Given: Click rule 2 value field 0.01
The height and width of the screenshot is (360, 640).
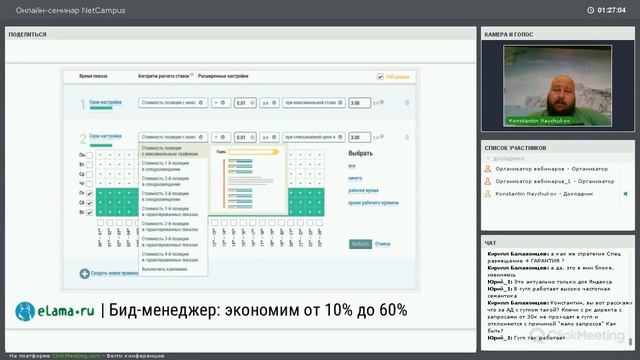Looking at the screenshot, I should pyautogui.click(x=245, y=137).
